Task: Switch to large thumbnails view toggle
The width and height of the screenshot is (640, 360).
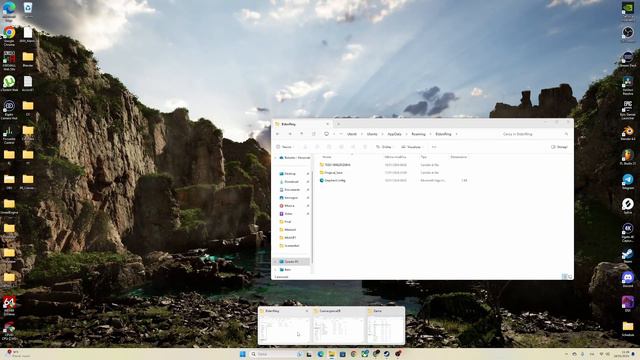Action: pos(570,277)
